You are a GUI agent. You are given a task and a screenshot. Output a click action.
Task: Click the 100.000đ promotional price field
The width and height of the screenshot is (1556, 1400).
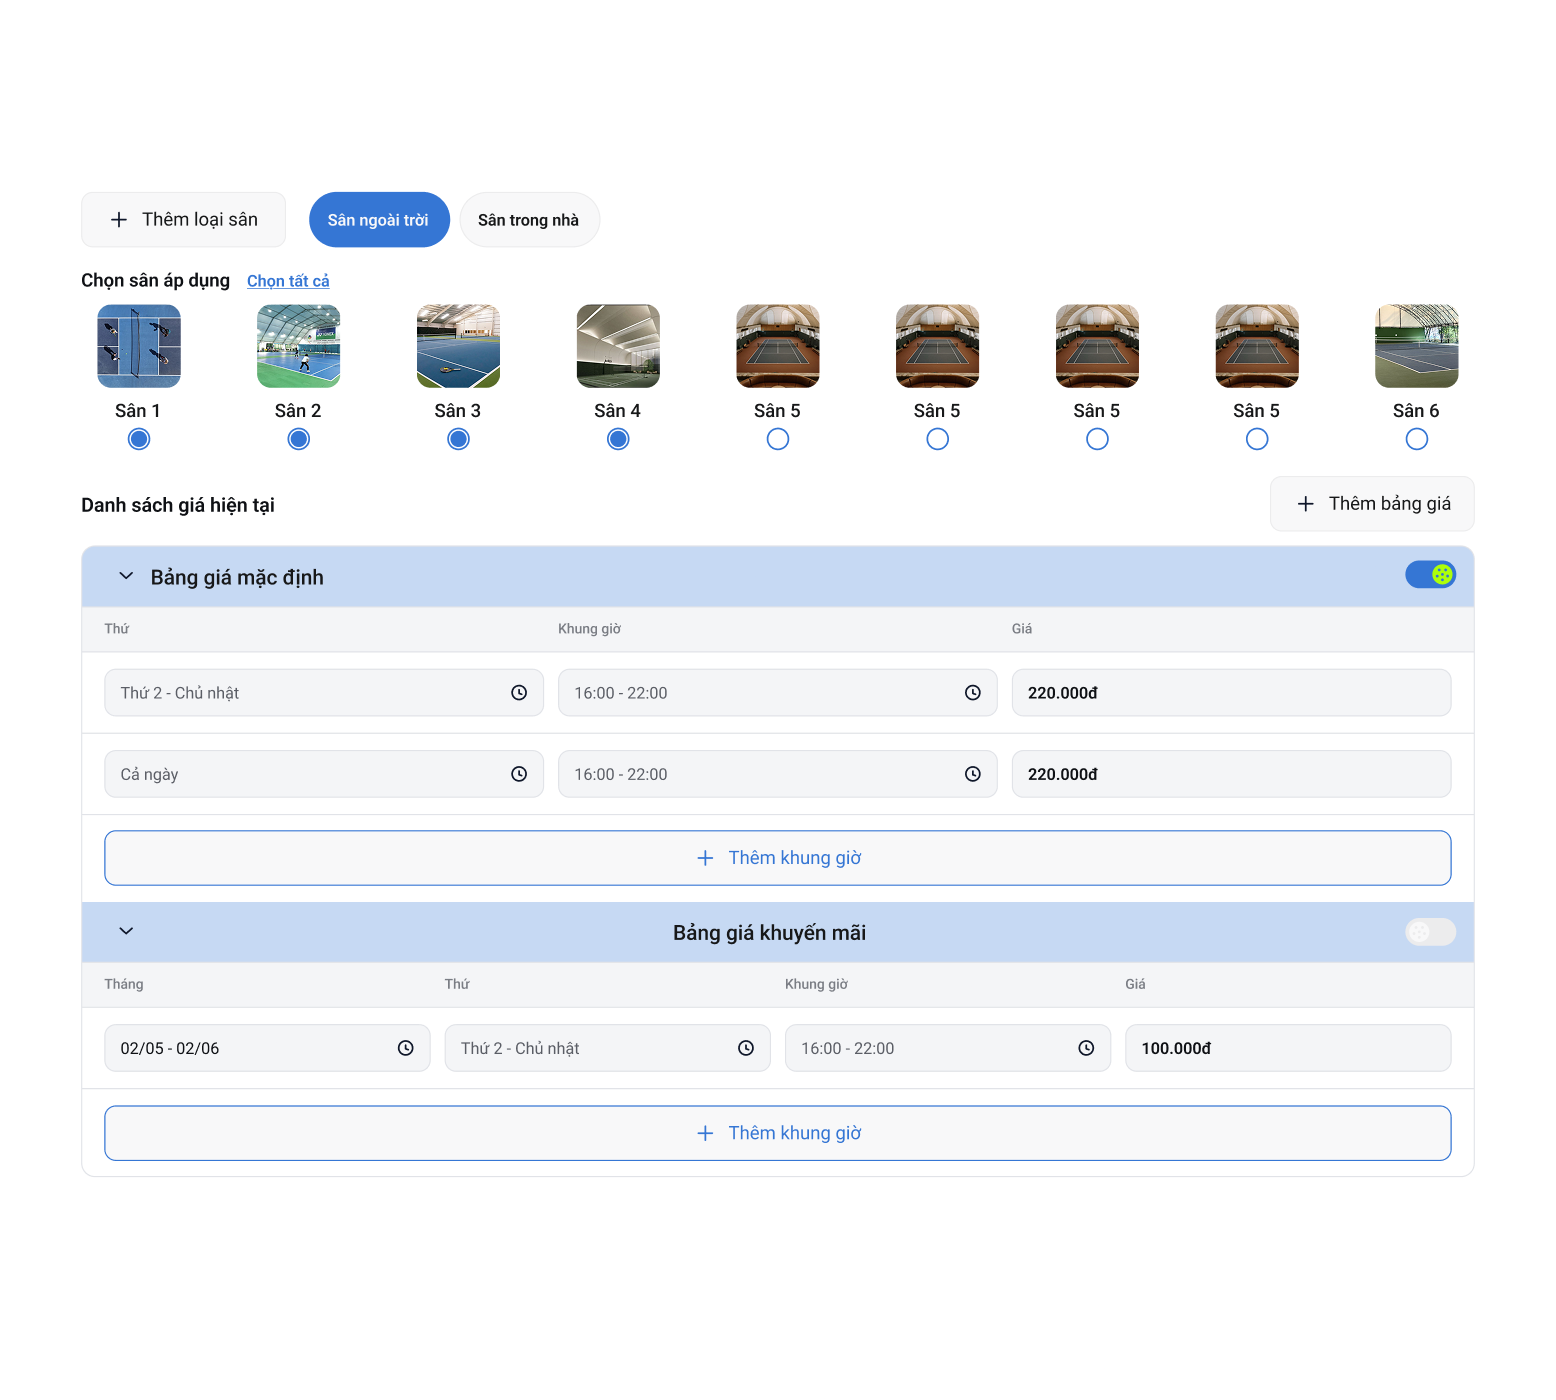coord(1288,1048)
